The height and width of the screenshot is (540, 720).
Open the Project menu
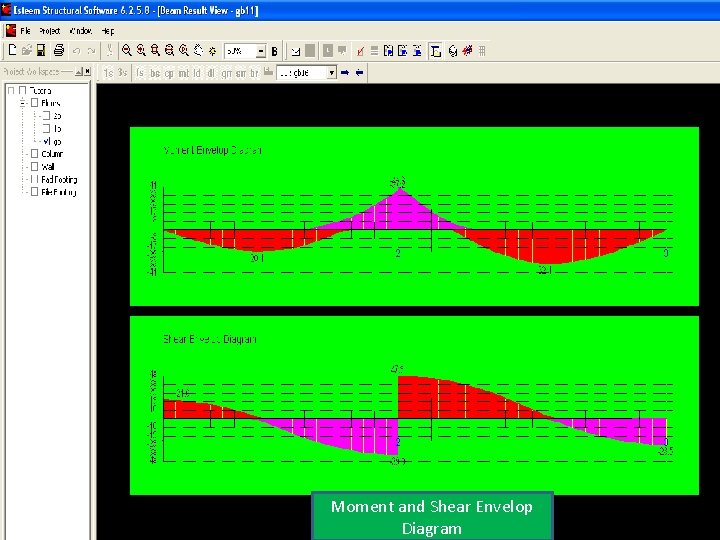click(50, 31)
